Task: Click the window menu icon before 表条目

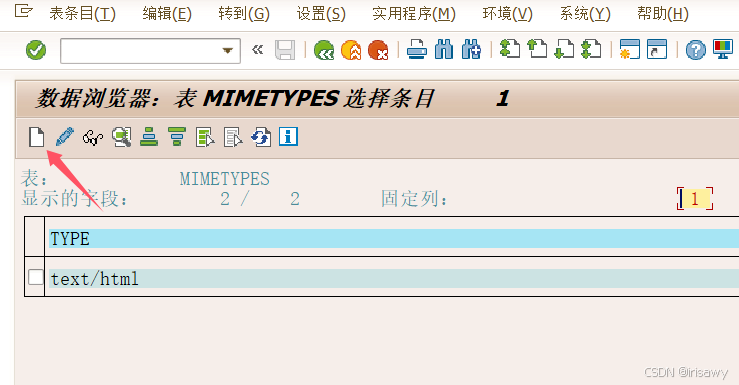Action: coord(23,10)
